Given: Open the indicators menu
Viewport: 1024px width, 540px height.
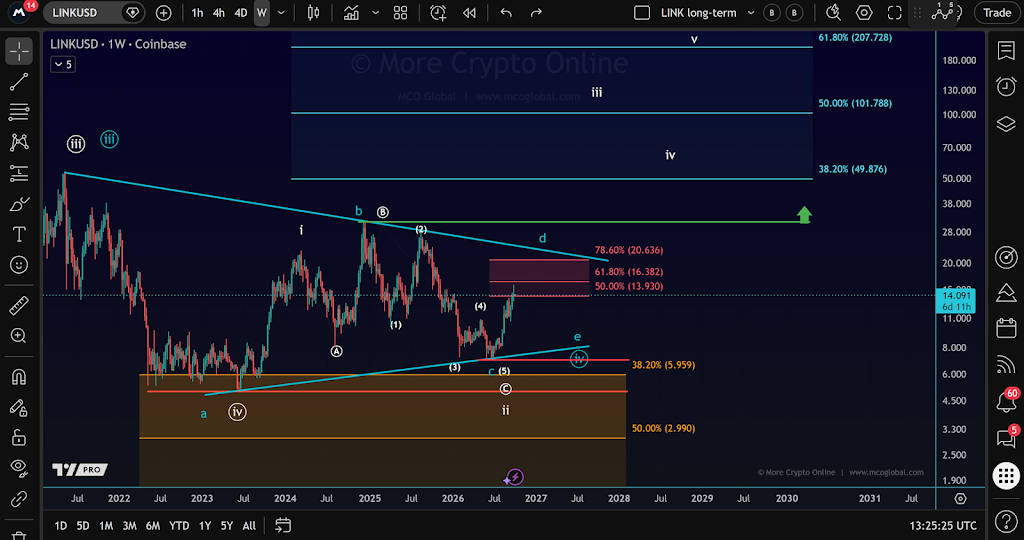Looking at the screenshot, I should pos(351,12).
